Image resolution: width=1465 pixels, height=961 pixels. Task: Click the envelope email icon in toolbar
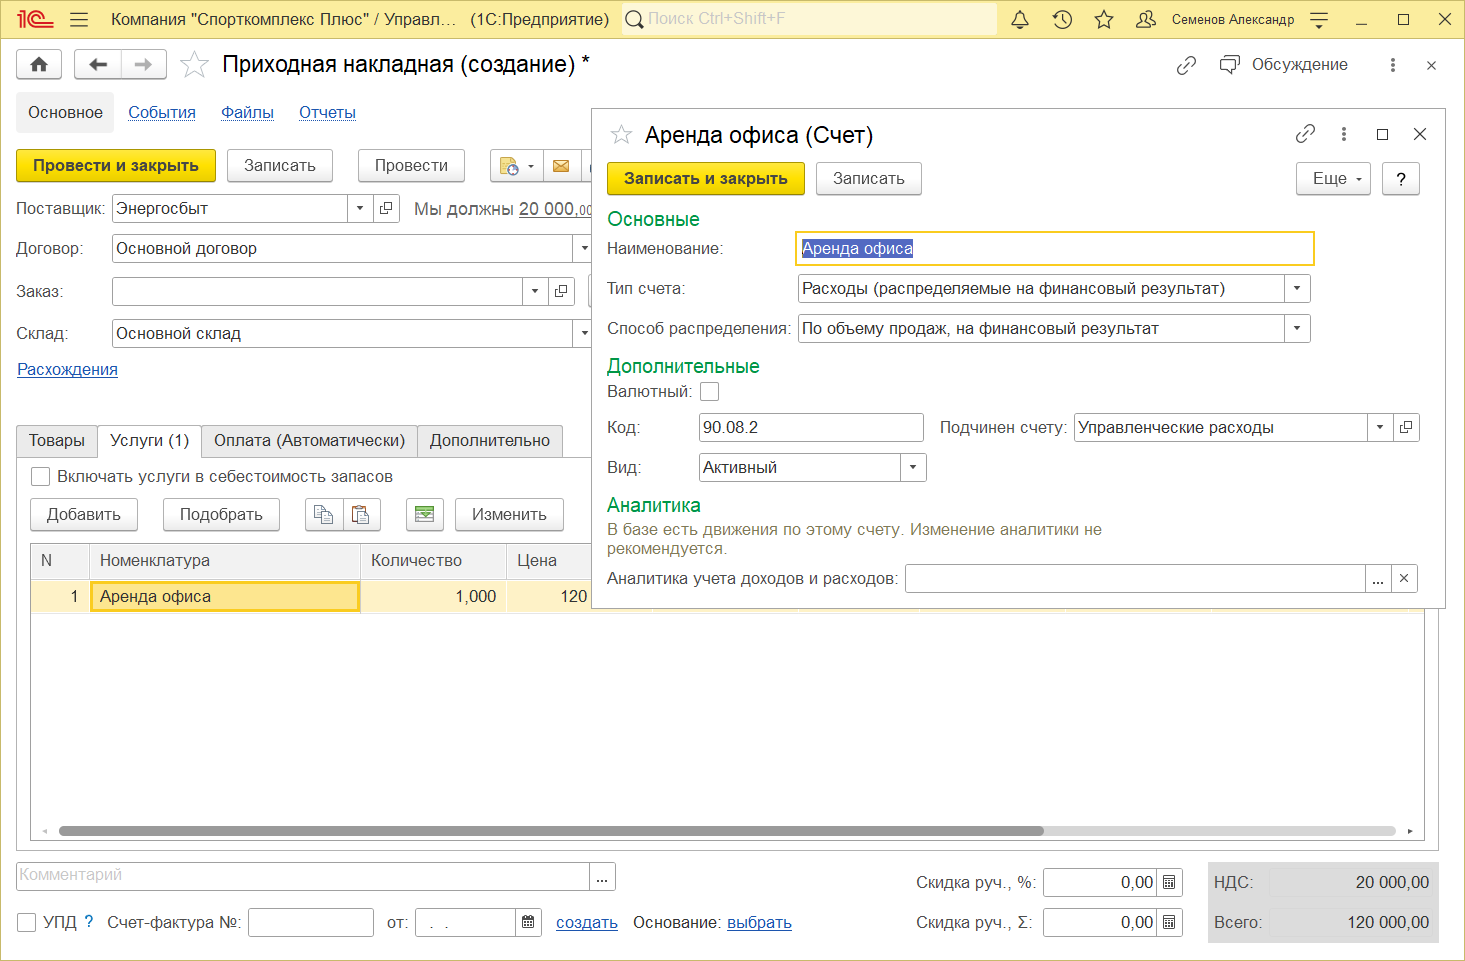(561, 166)
